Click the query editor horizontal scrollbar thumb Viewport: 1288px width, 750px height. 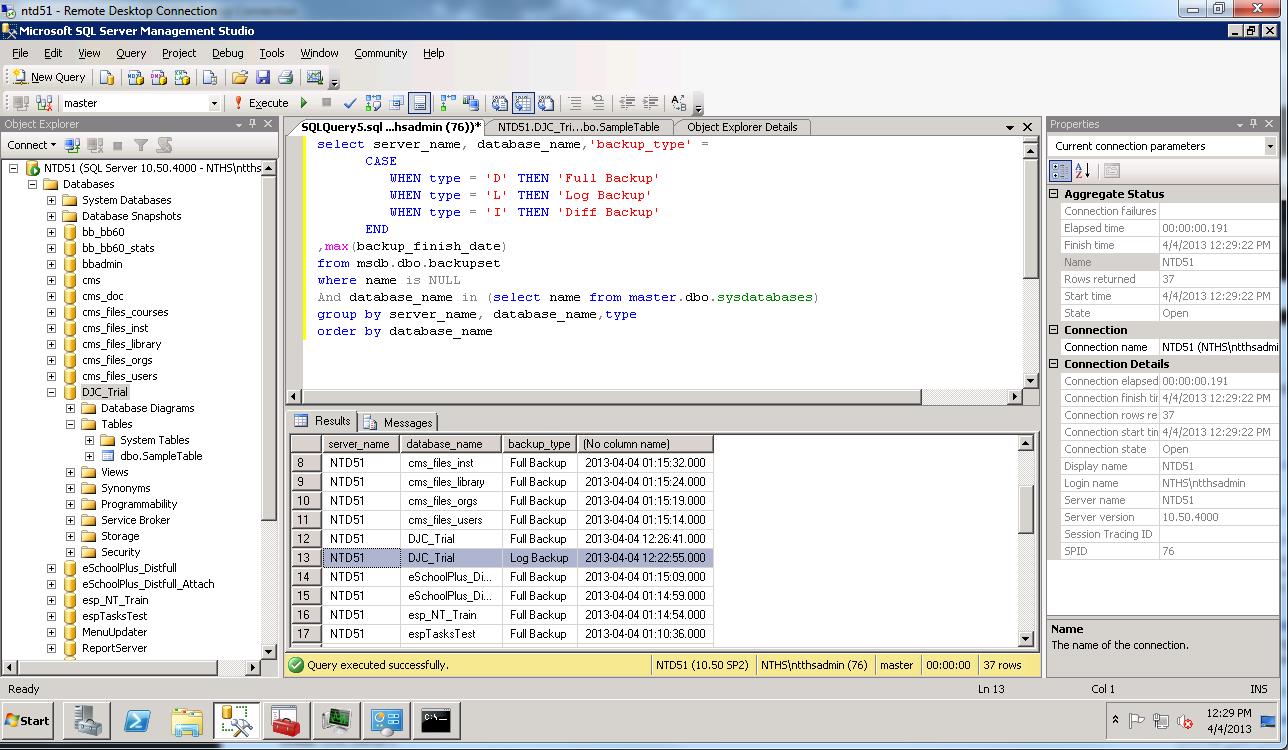tap(610, 397)
